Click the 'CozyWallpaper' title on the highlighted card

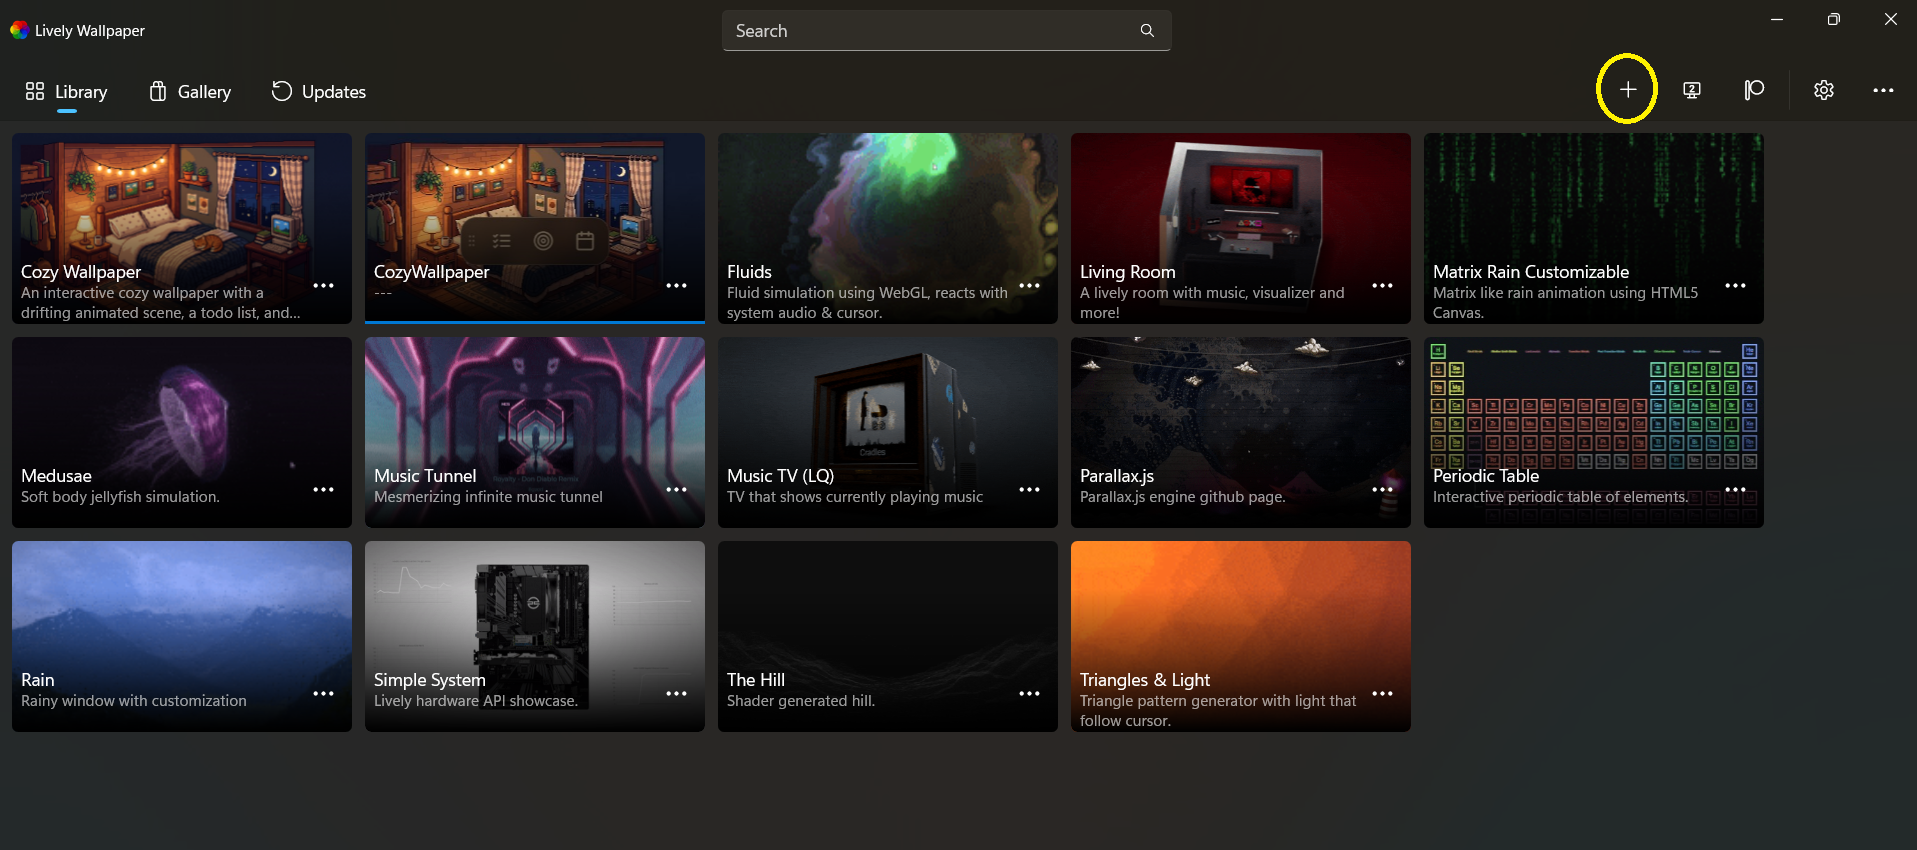[431, 272]
